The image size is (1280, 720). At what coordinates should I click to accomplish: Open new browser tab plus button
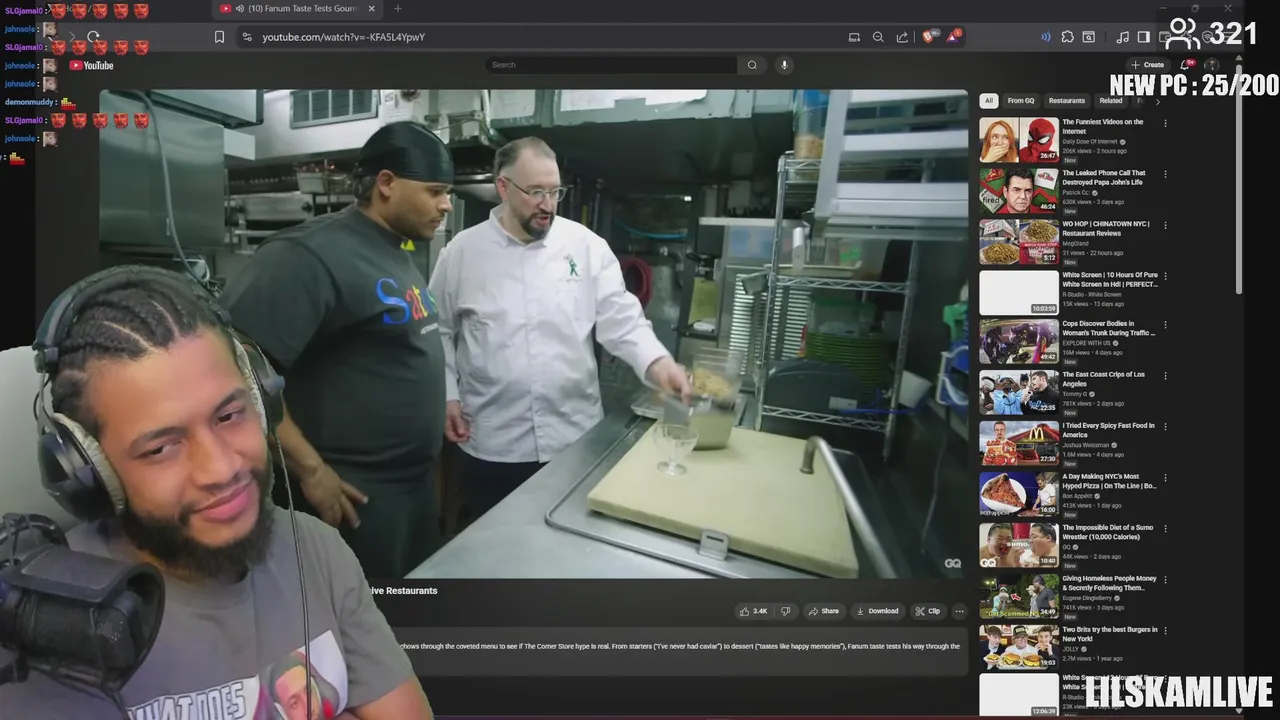click(x=397, y=9)
